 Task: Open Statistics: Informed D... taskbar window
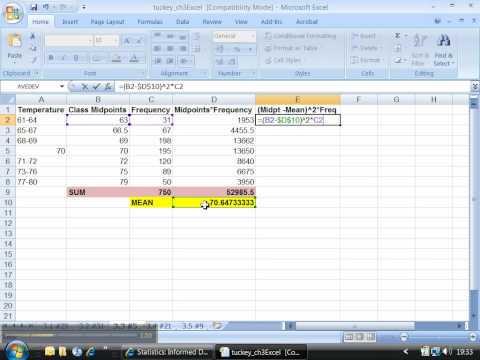[x=168, y=352]
